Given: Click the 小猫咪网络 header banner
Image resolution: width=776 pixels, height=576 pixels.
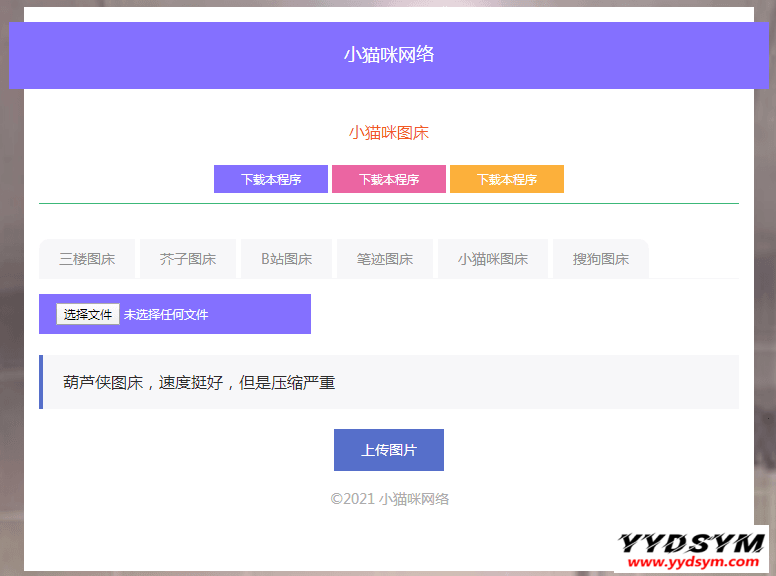Looking at the screenshot, I should [388, 55].
